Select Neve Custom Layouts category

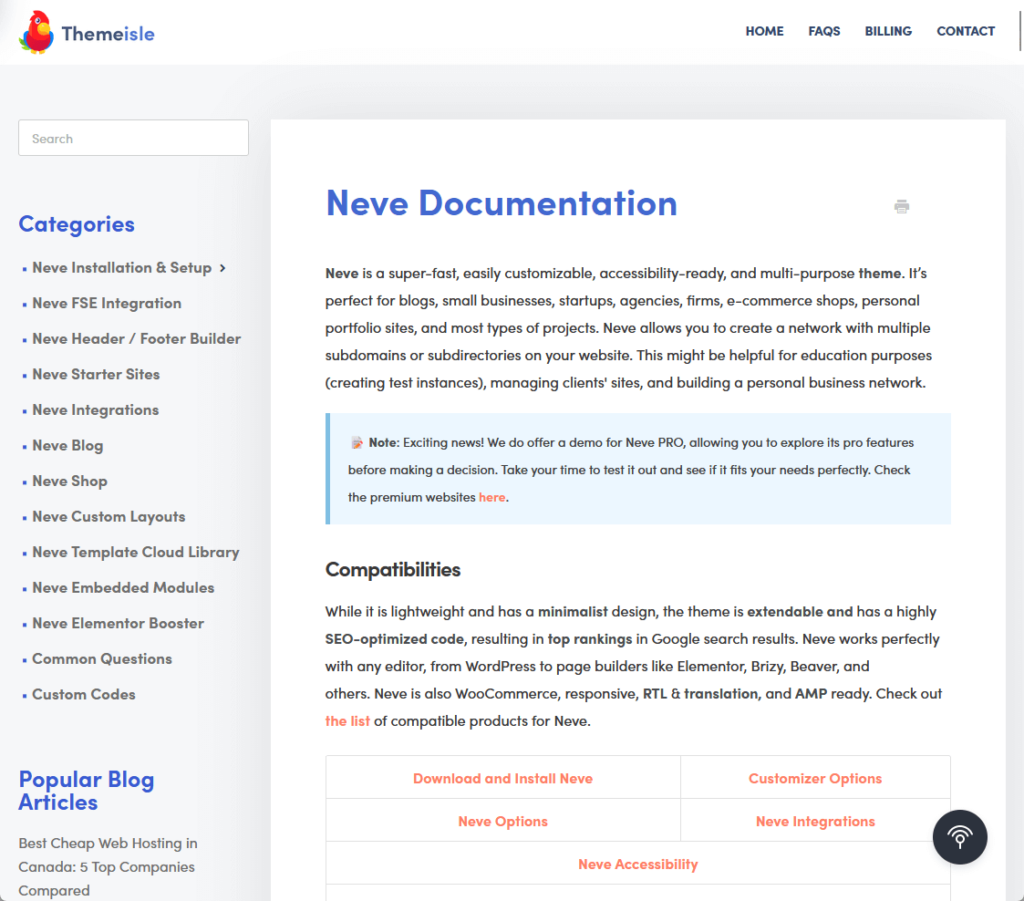[x=109, y=517]
